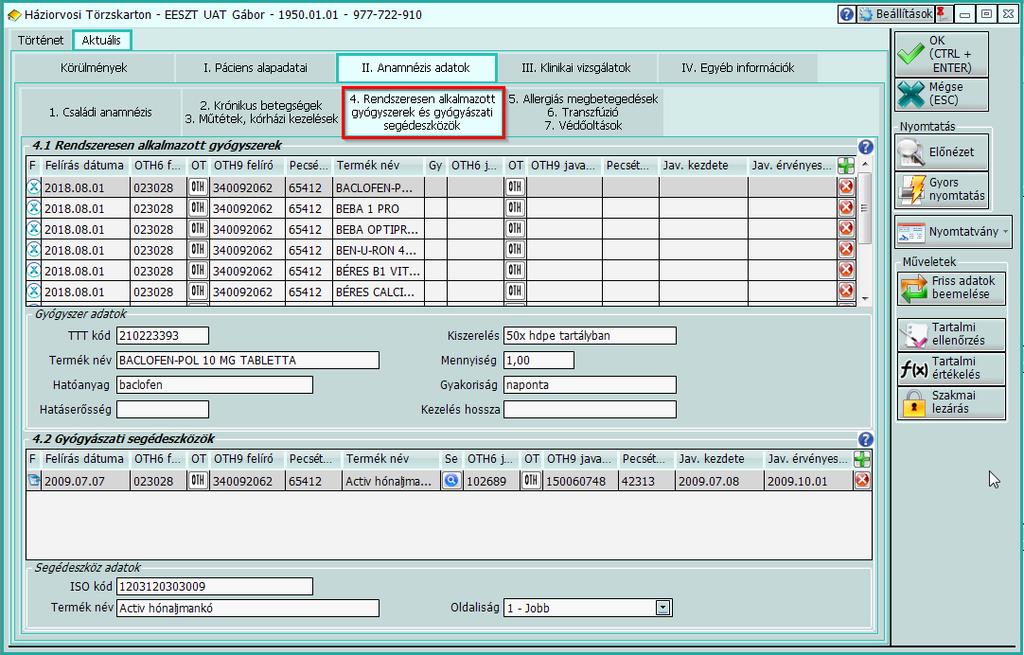Delete the BEN-U-RON 4... row

pos(846,249)
